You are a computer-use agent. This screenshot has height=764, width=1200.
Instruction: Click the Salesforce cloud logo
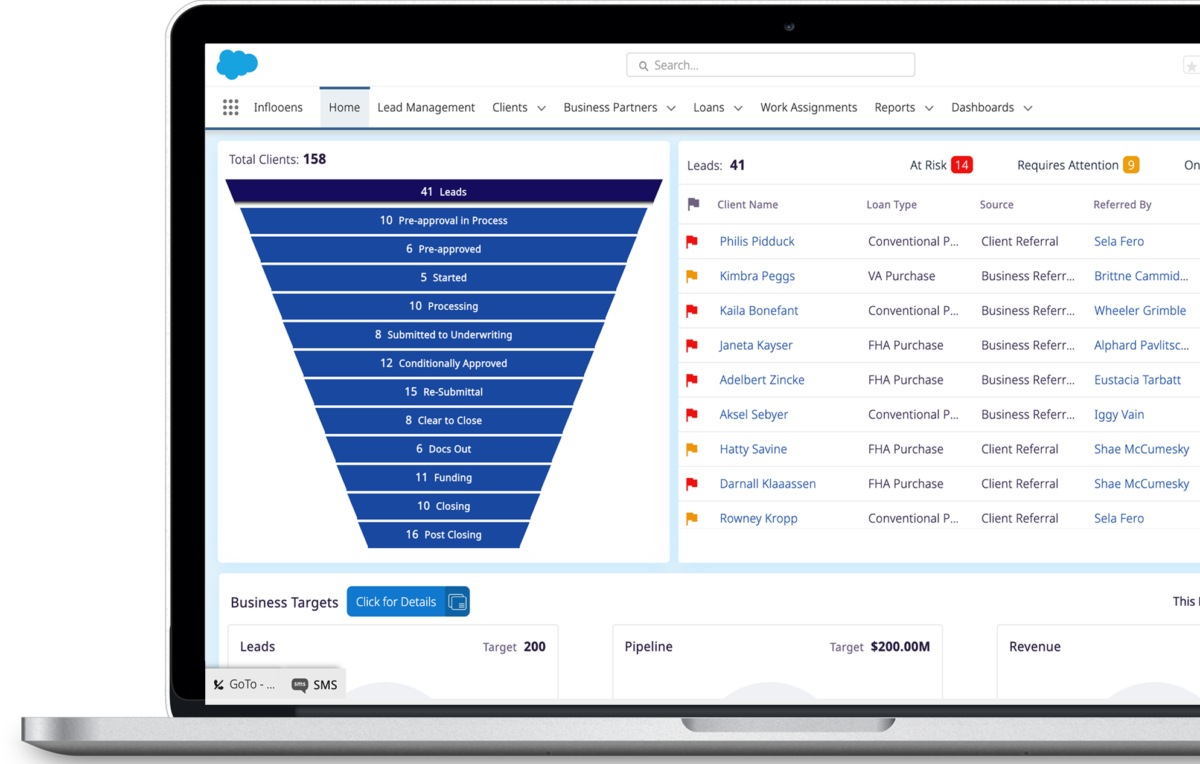pyautogui.click(x=236, y=63)
